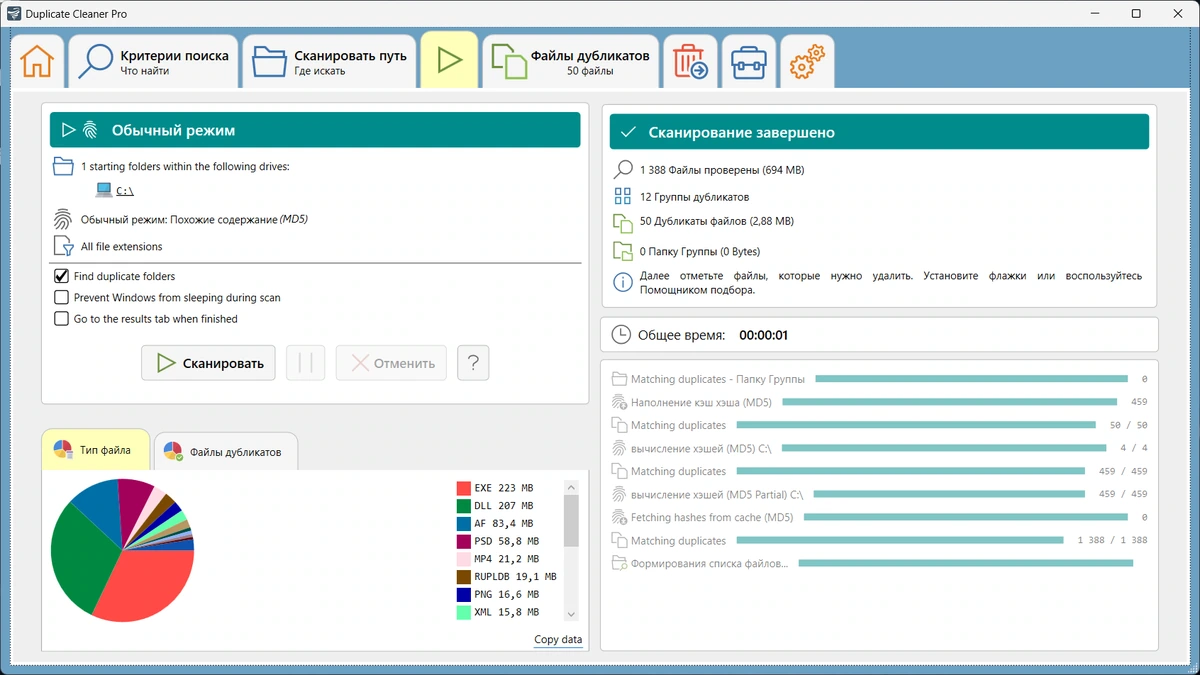Click the computer icon next to C:\
This screenshot has width=1200, height=675.
tap(104, 189)
